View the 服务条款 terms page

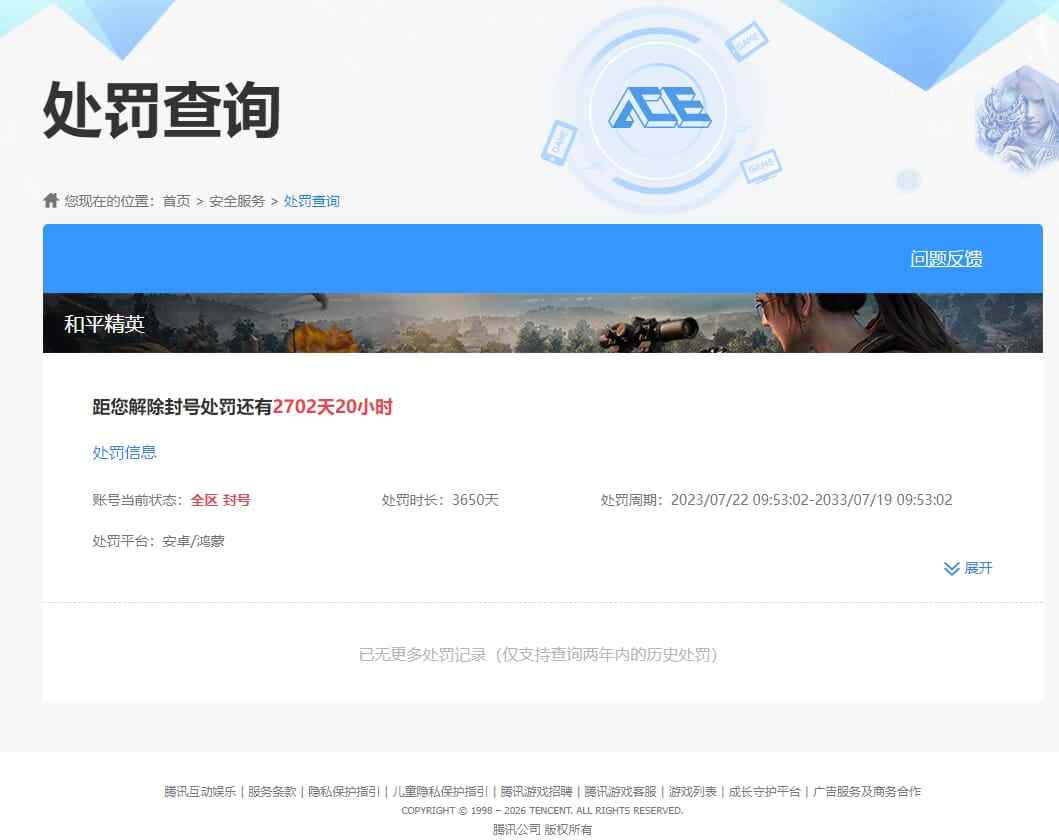click(x=271, y=790)
